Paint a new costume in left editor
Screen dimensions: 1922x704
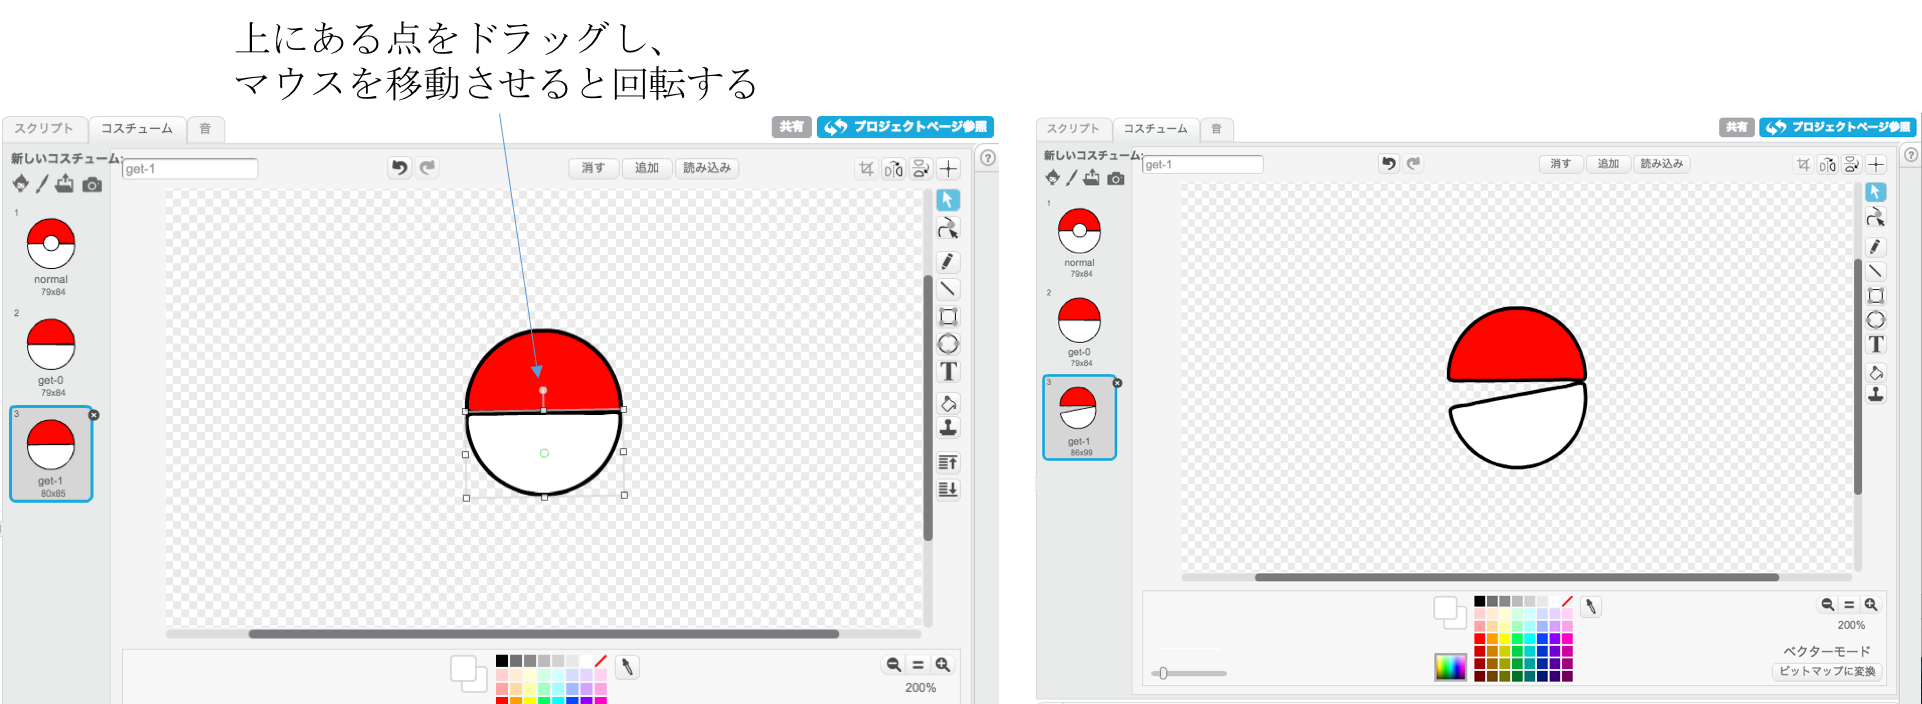tap(42, 184)
